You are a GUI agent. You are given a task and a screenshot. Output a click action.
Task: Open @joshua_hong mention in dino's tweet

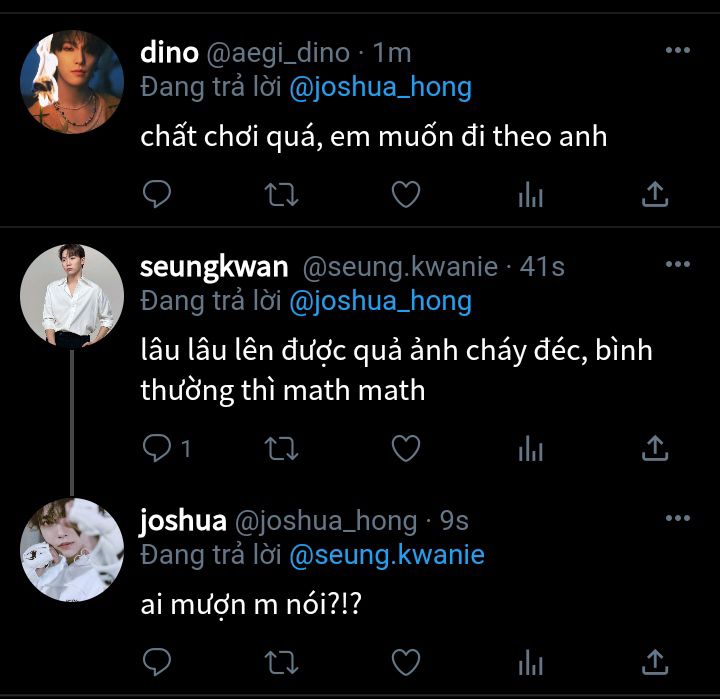tap(380, 87)
